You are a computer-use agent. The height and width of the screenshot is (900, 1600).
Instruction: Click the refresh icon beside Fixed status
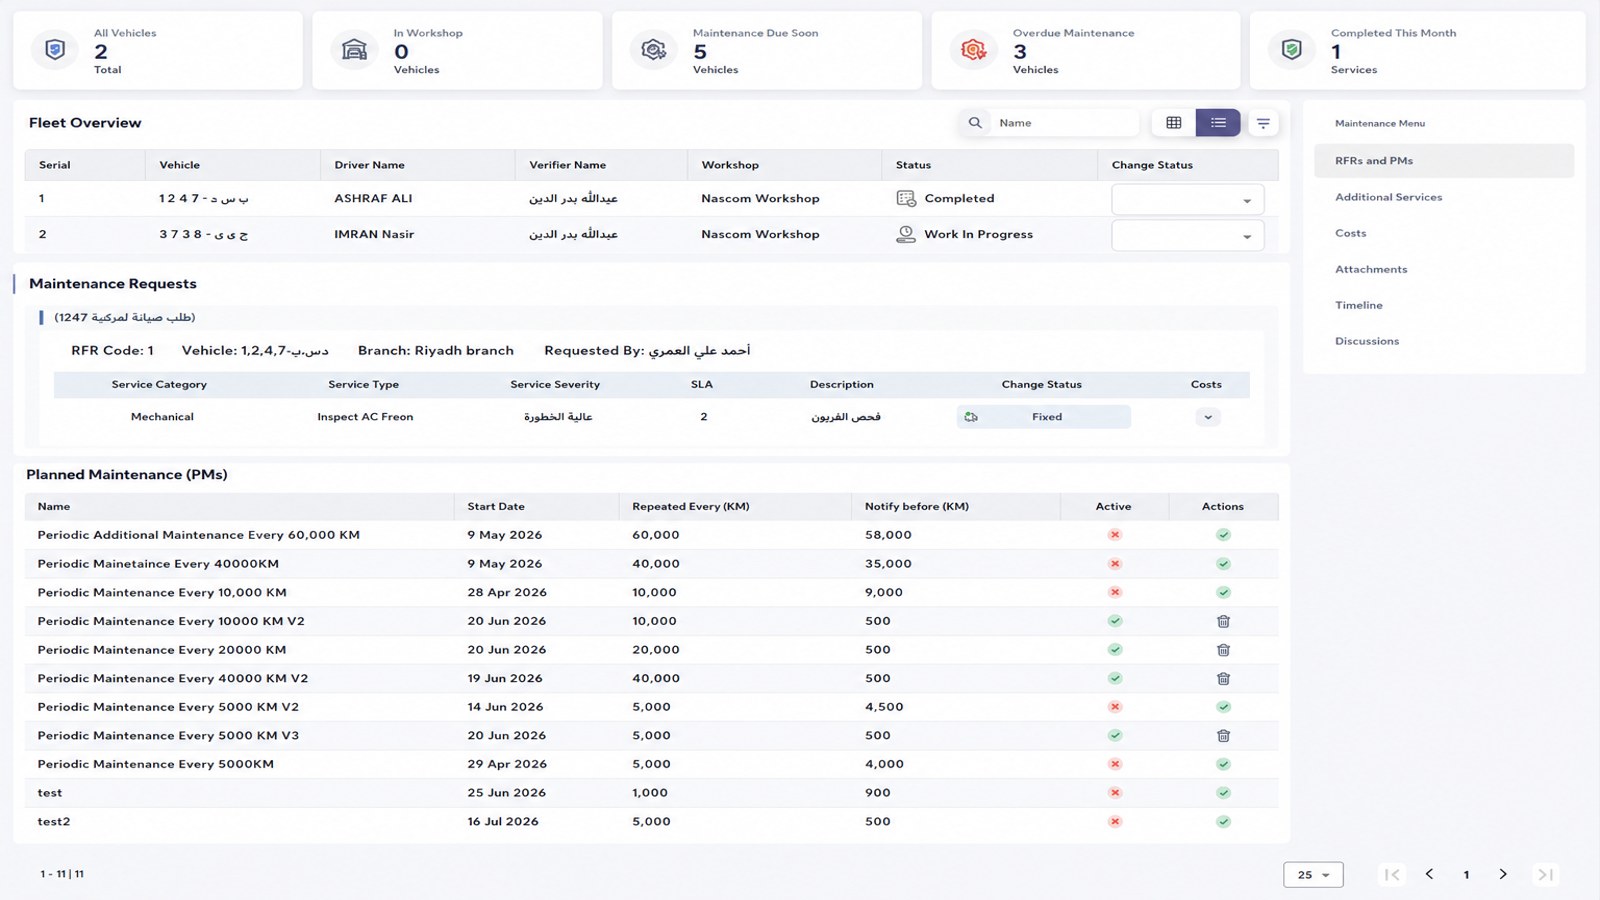(x=971, y=417)
